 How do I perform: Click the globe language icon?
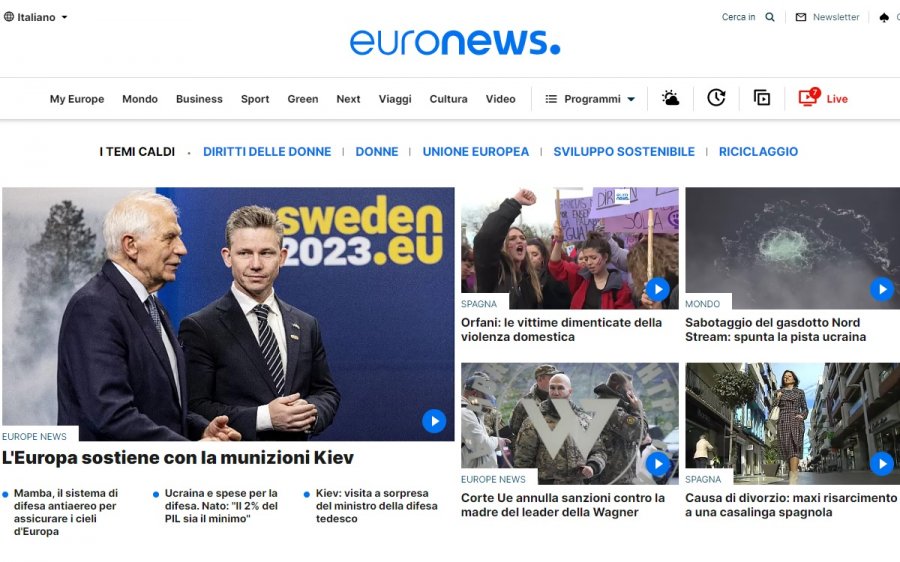(x=9, y=17)
